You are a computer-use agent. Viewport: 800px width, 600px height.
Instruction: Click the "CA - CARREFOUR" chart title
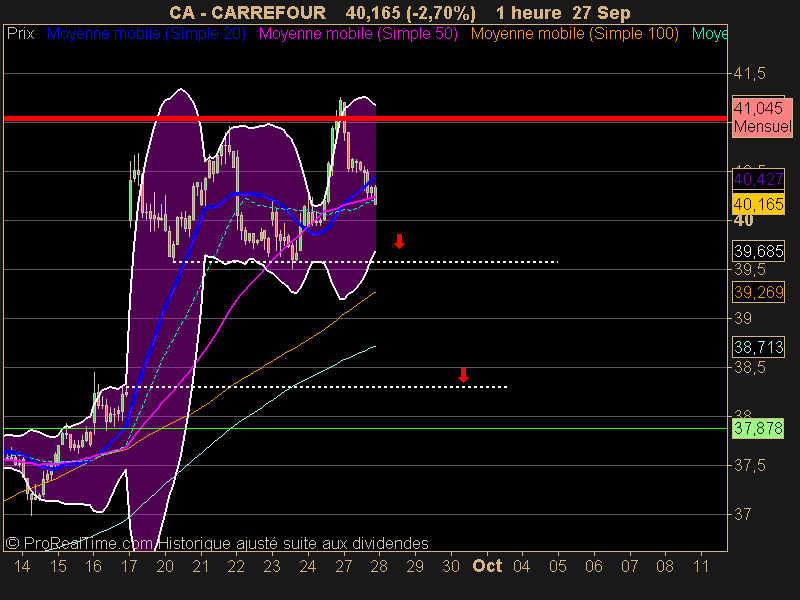pyautogui.click(x=247, y=13)
